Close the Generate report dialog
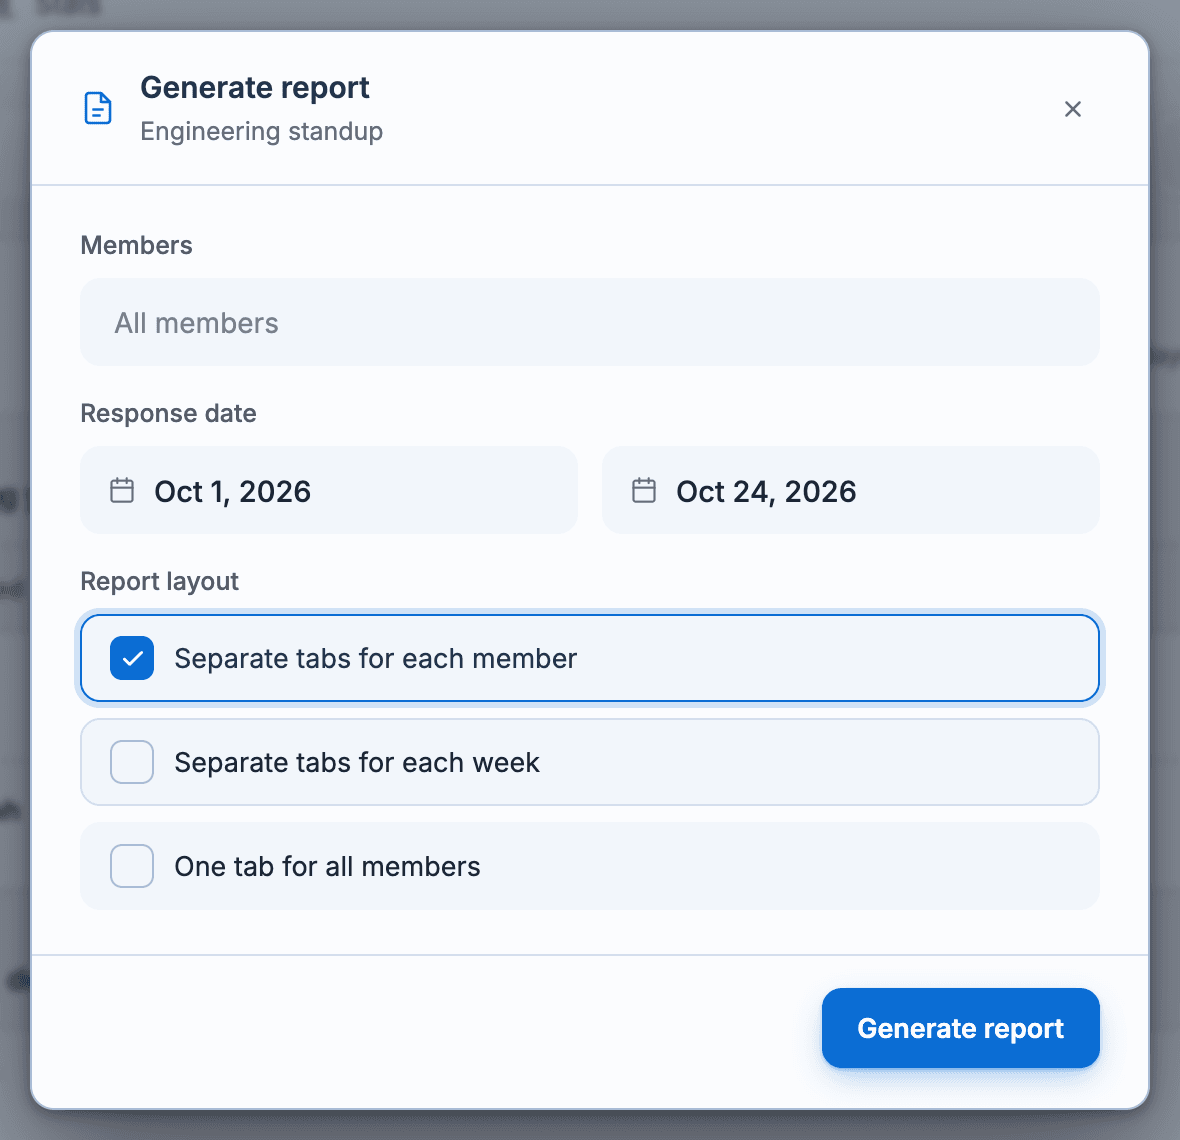The image size is (1180, 1140). [1072, 109]
